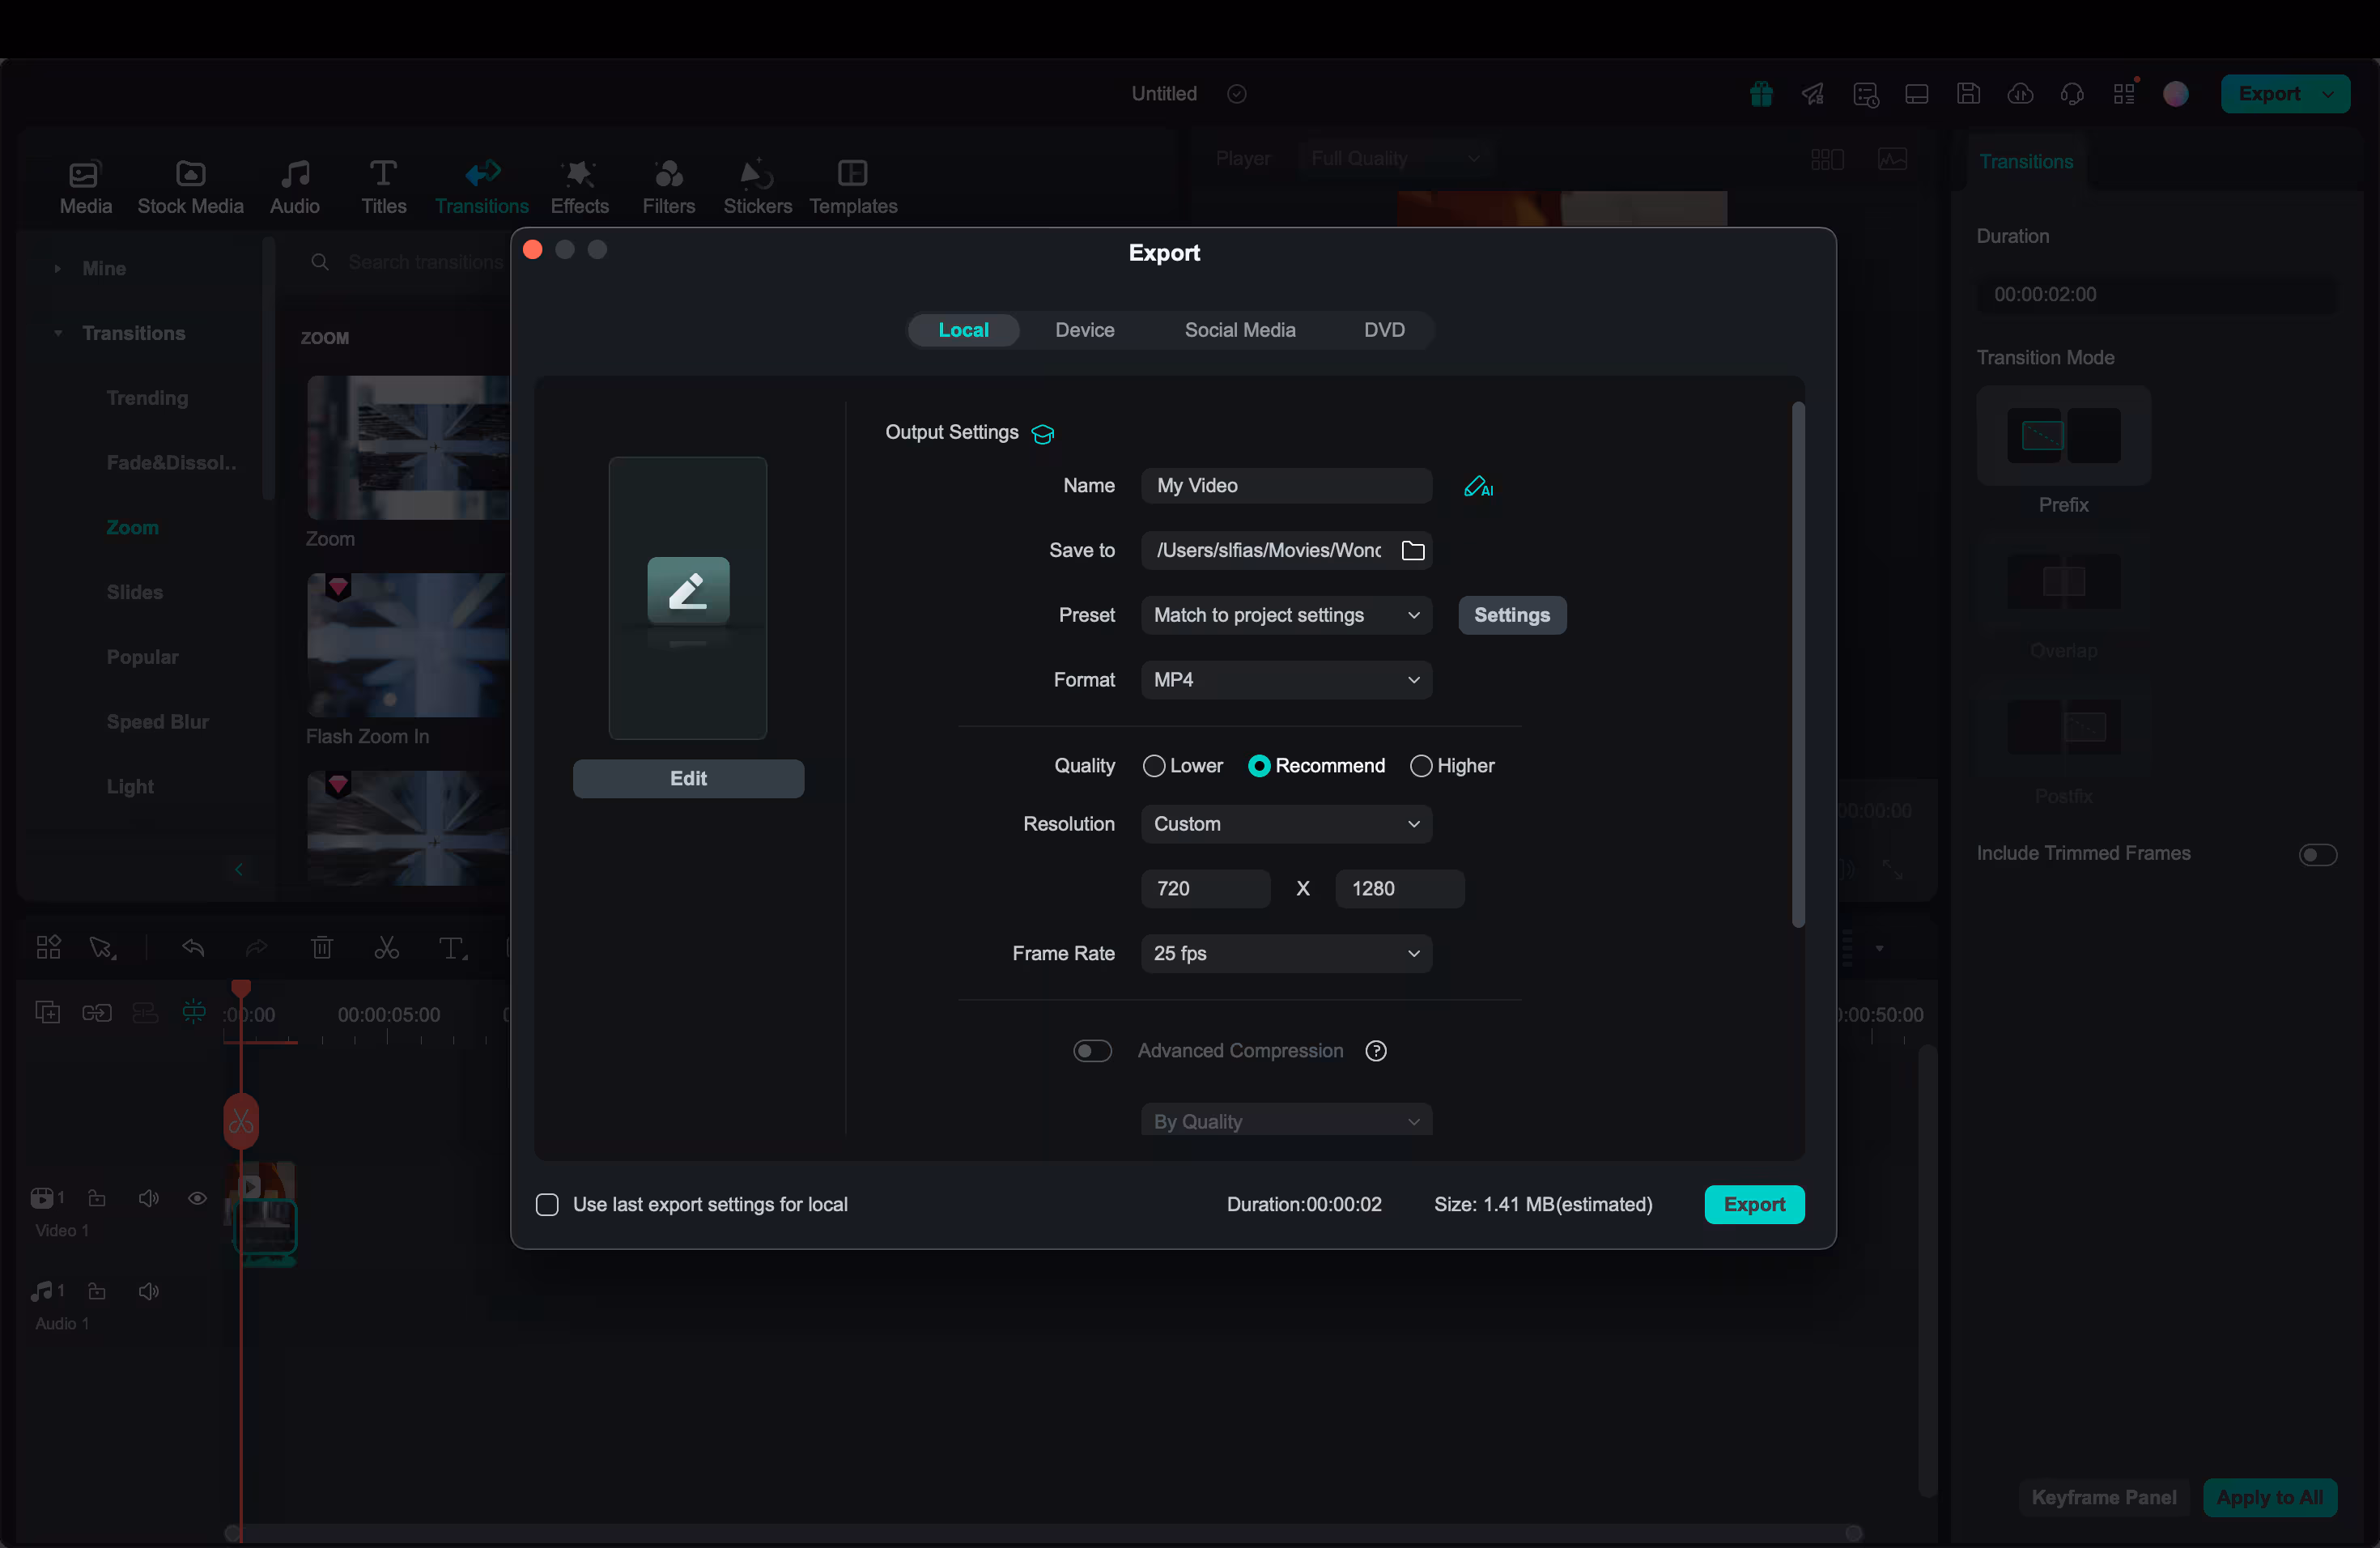Click the edit thumbnail pencil icon
This screenshot has height=1548, width=2380.
(x=688, y=590)
